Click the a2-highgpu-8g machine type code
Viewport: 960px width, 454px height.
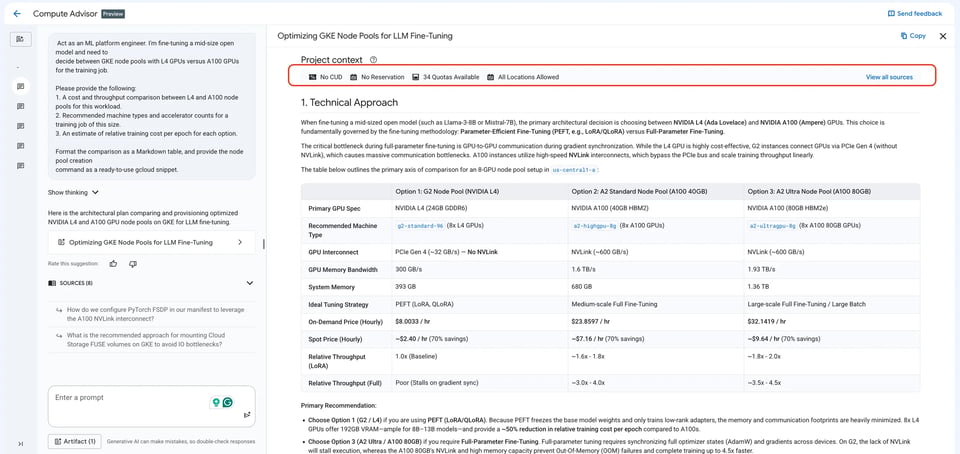tap(594, 226)
